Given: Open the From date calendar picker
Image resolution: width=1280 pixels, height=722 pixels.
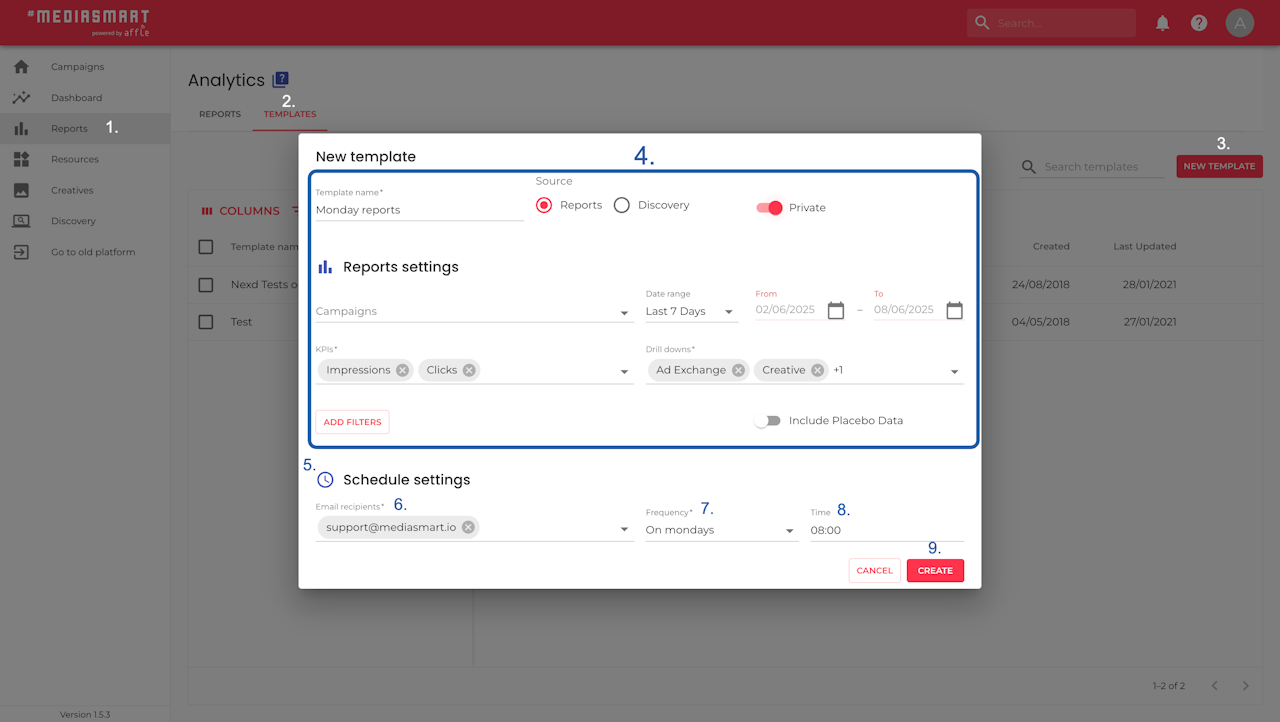Looking at the screenshot, I should 836,310.
